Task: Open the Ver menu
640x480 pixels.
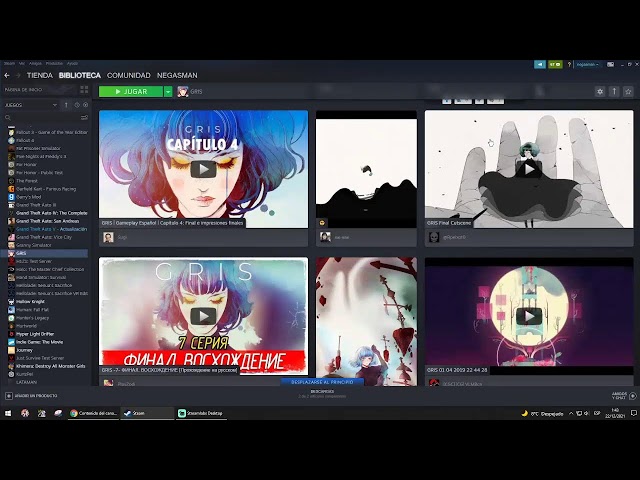Action: pos(22,63)
